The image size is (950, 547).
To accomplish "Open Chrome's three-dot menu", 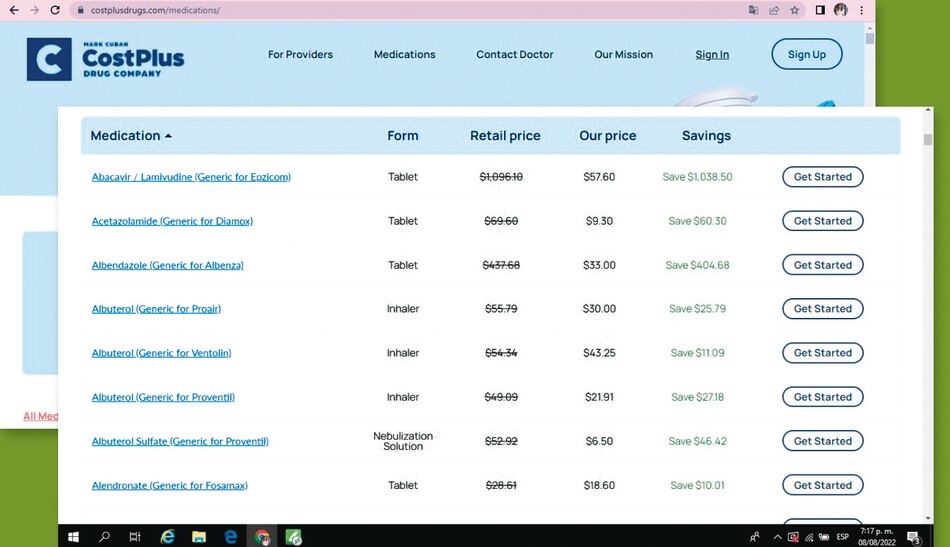I will 861,10.
